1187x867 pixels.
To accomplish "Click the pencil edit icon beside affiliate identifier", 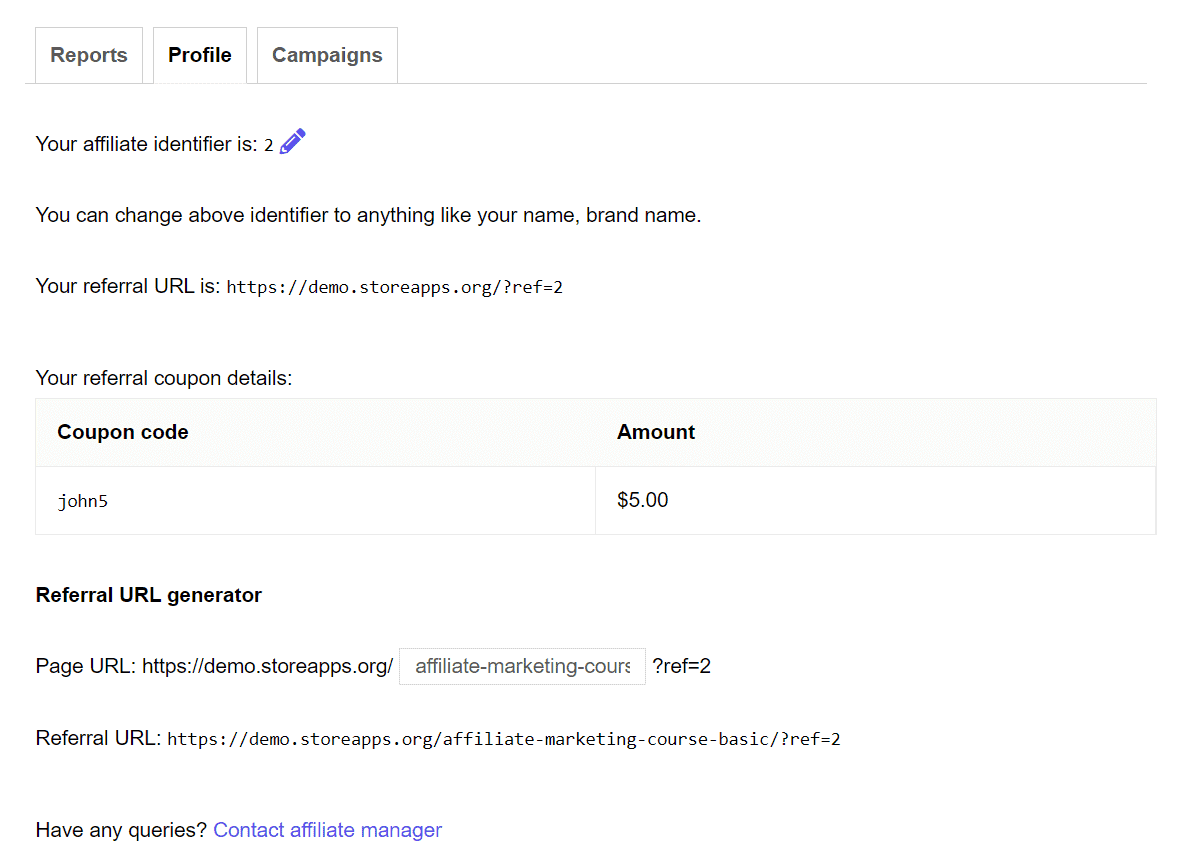I will [292, 142].
